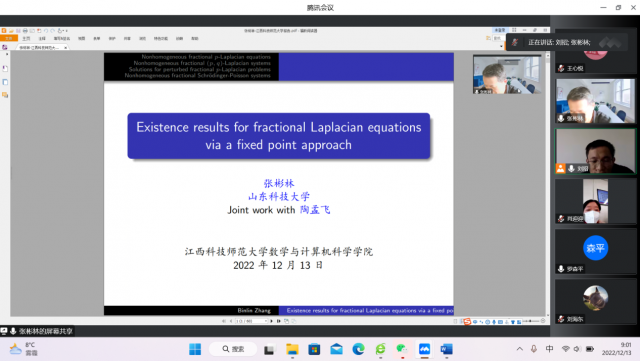The height and width of the screenshot is (361, 640).
Task: Toggle muted mic on 刘海东 participant tile
Action: coord(562,319)
